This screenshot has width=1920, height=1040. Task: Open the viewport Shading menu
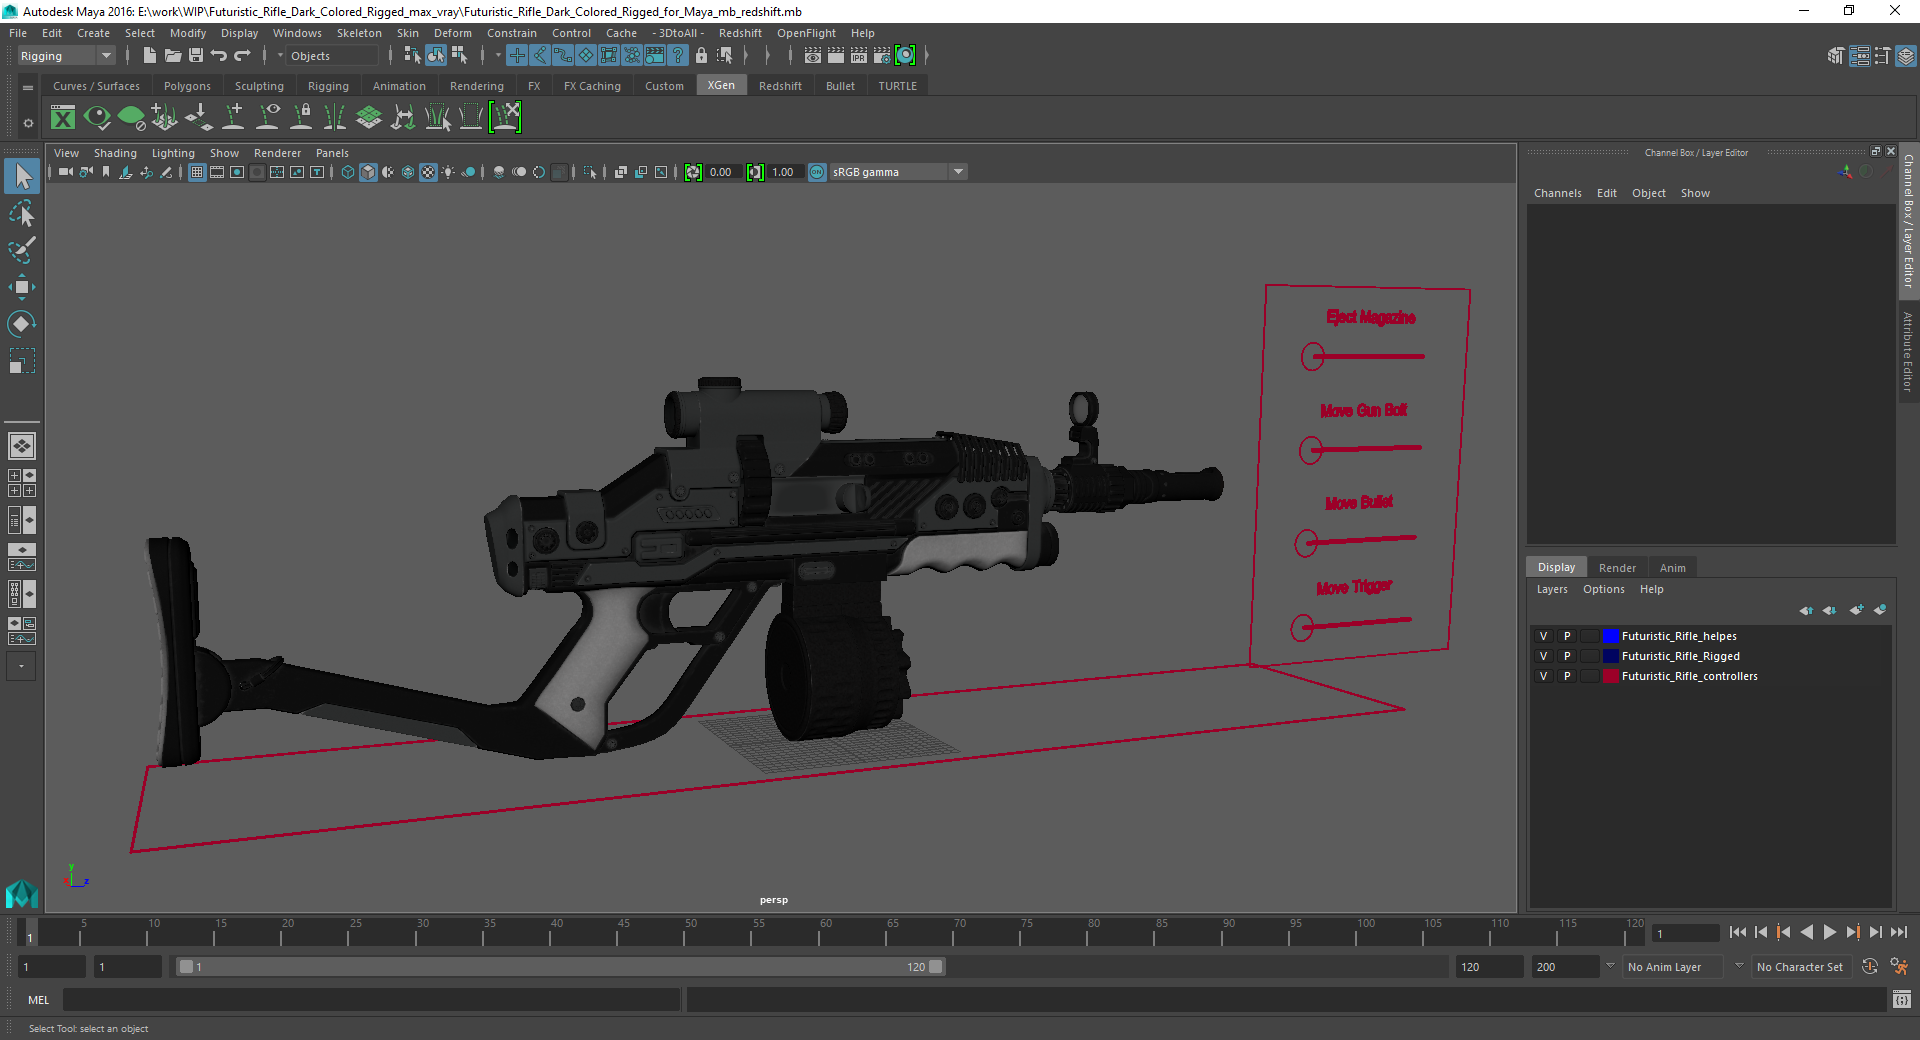[x=115, y=153]
